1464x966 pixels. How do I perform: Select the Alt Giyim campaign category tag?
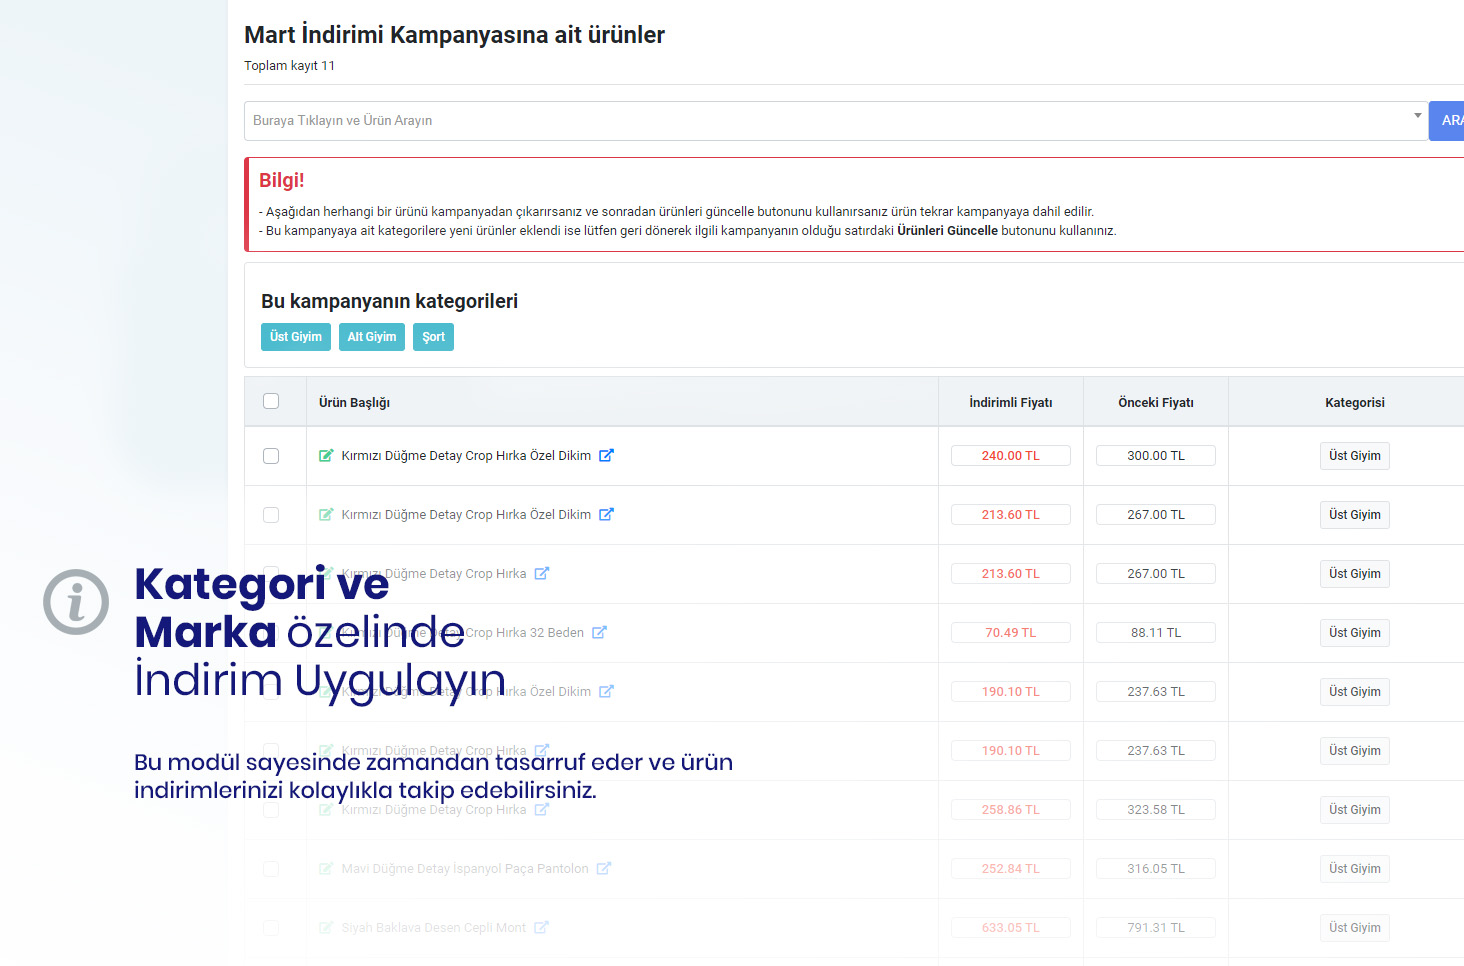372,337
